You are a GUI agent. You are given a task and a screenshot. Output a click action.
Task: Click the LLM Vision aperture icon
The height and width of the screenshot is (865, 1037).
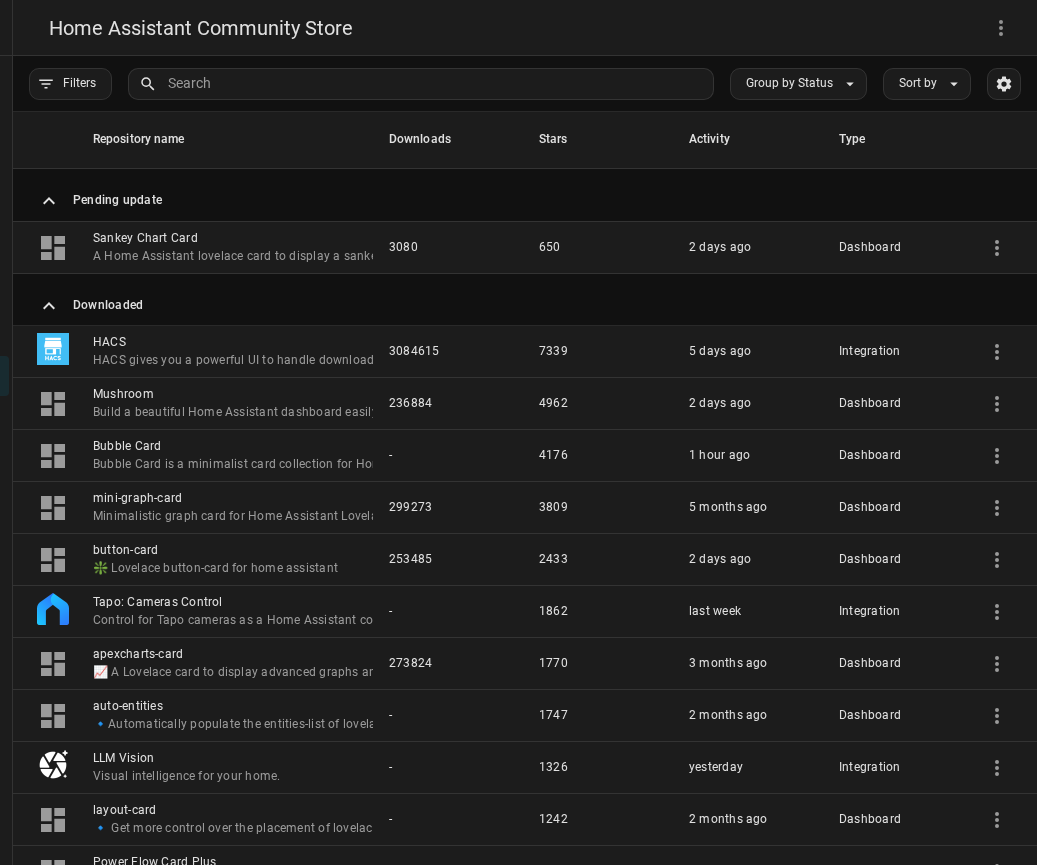pyautogui.click(x=53, y=765)
